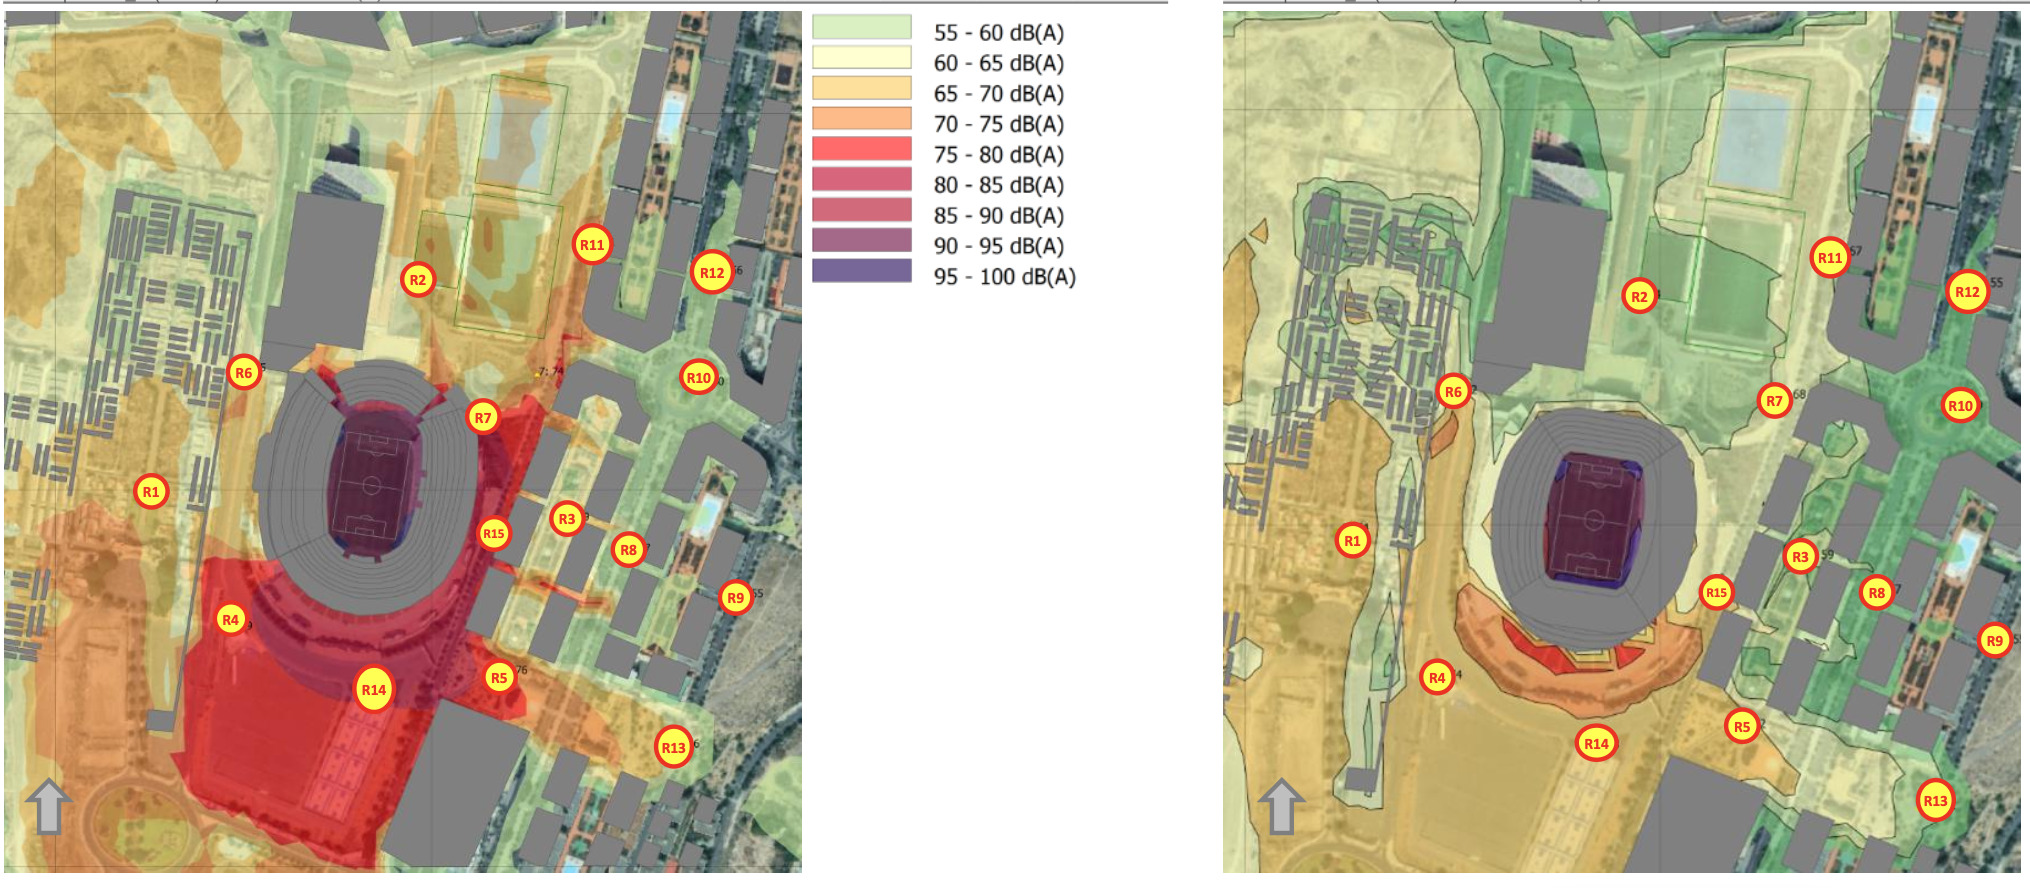Click the 95 - 100 dB(A) purple swatch

pyautogui.click(x=861, y=272)
